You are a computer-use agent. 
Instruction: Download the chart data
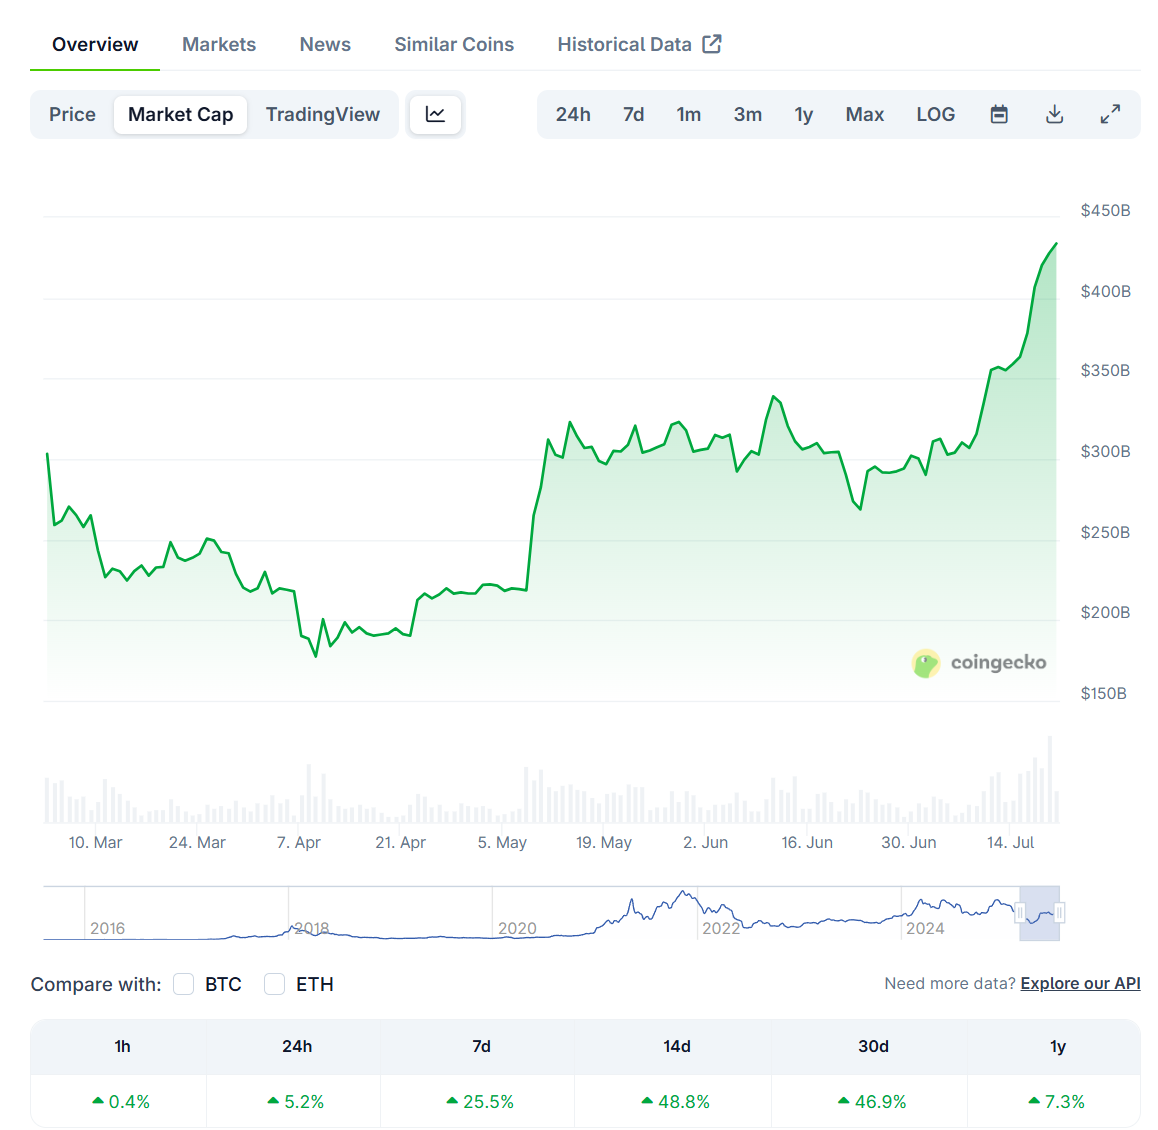click(x=1054, y=114)
